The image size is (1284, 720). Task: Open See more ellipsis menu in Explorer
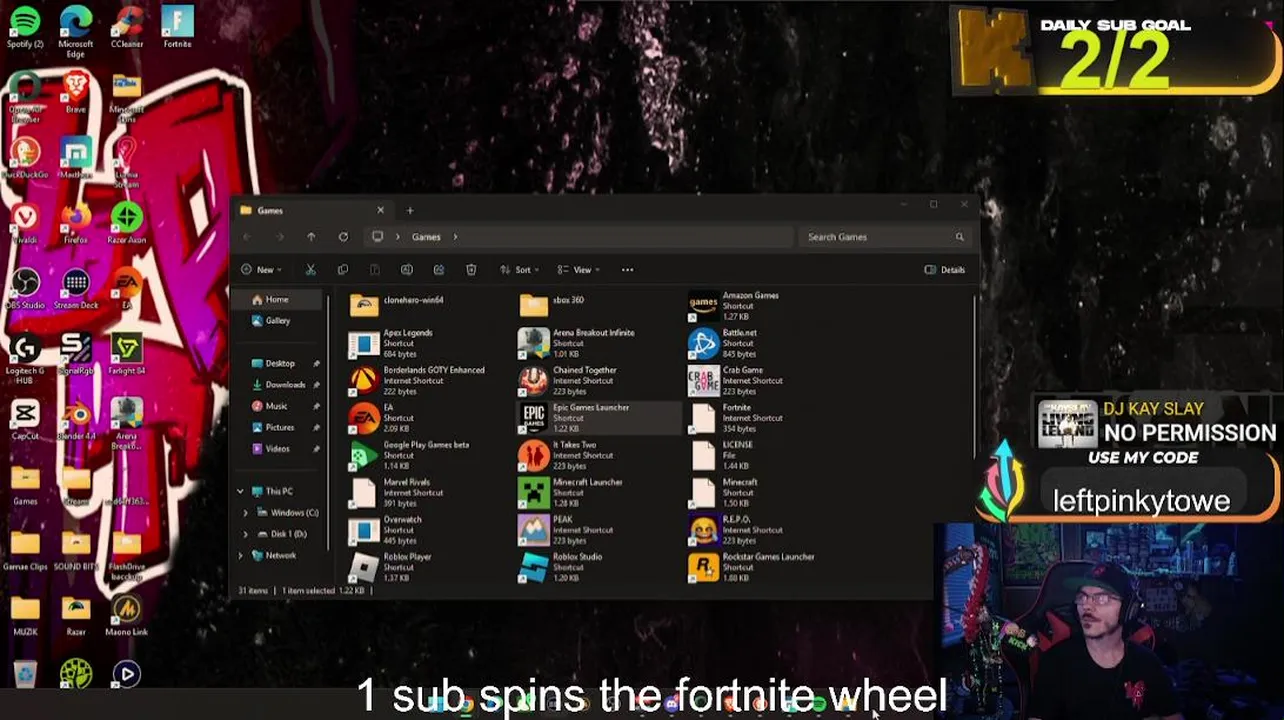point(627,270)
